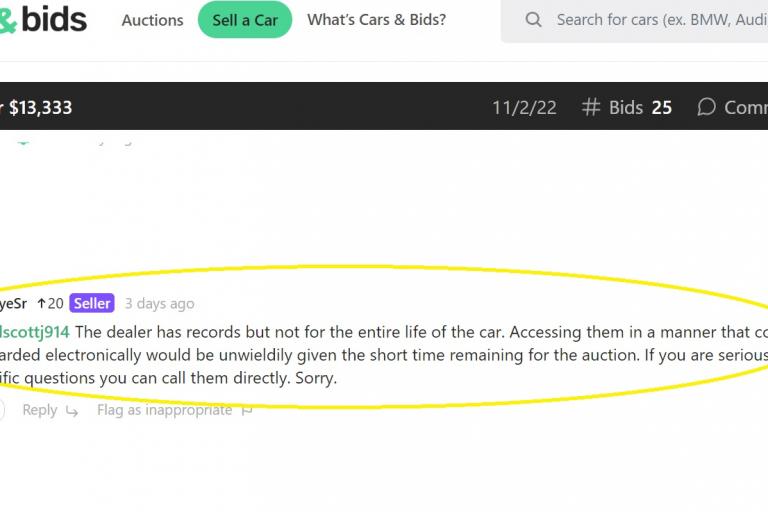This screenshot has height=512, width=768.
Task: Click the hashtag Bids icon
Action: (591, 107)
